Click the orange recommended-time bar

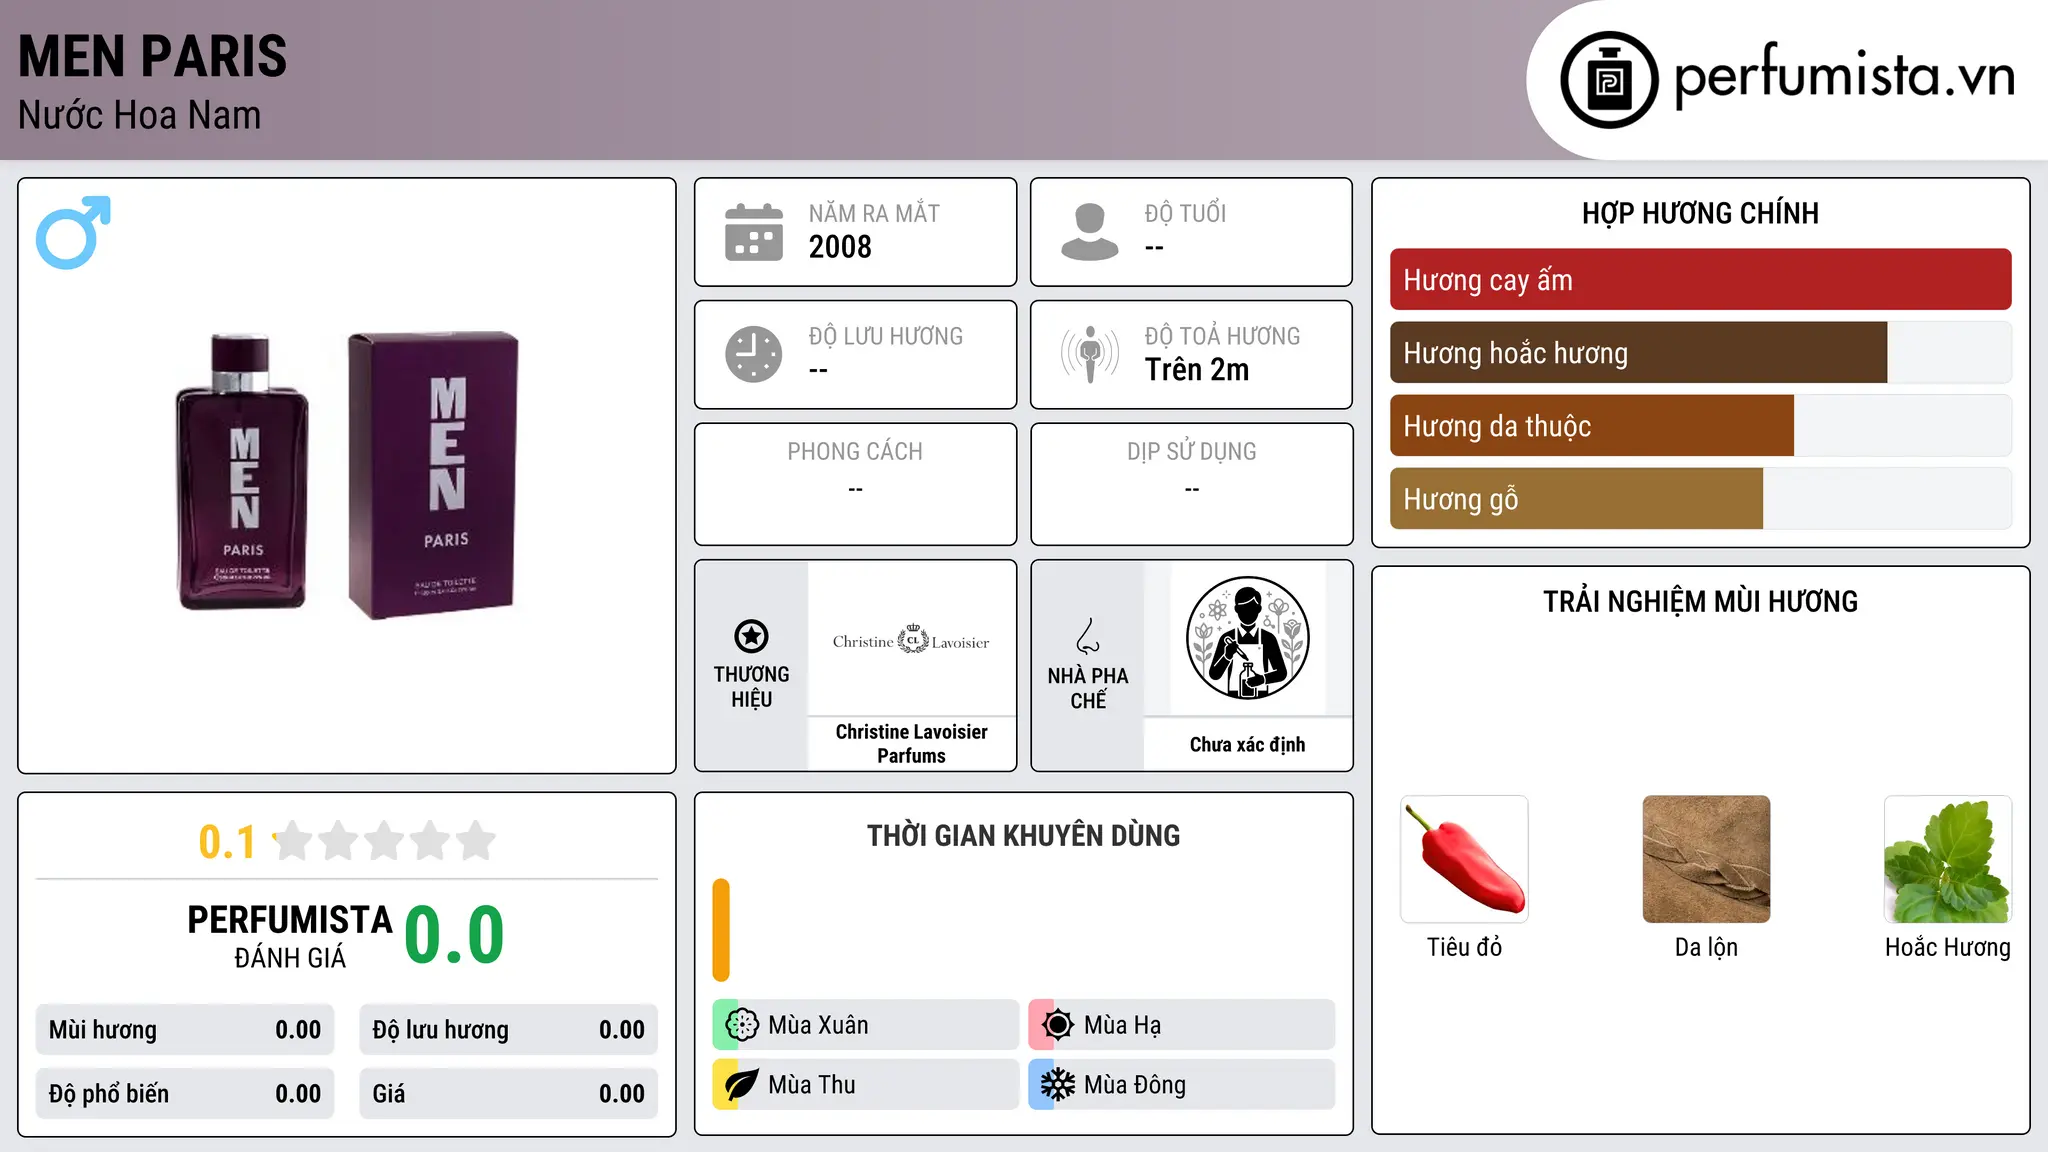tap(721, 930)
